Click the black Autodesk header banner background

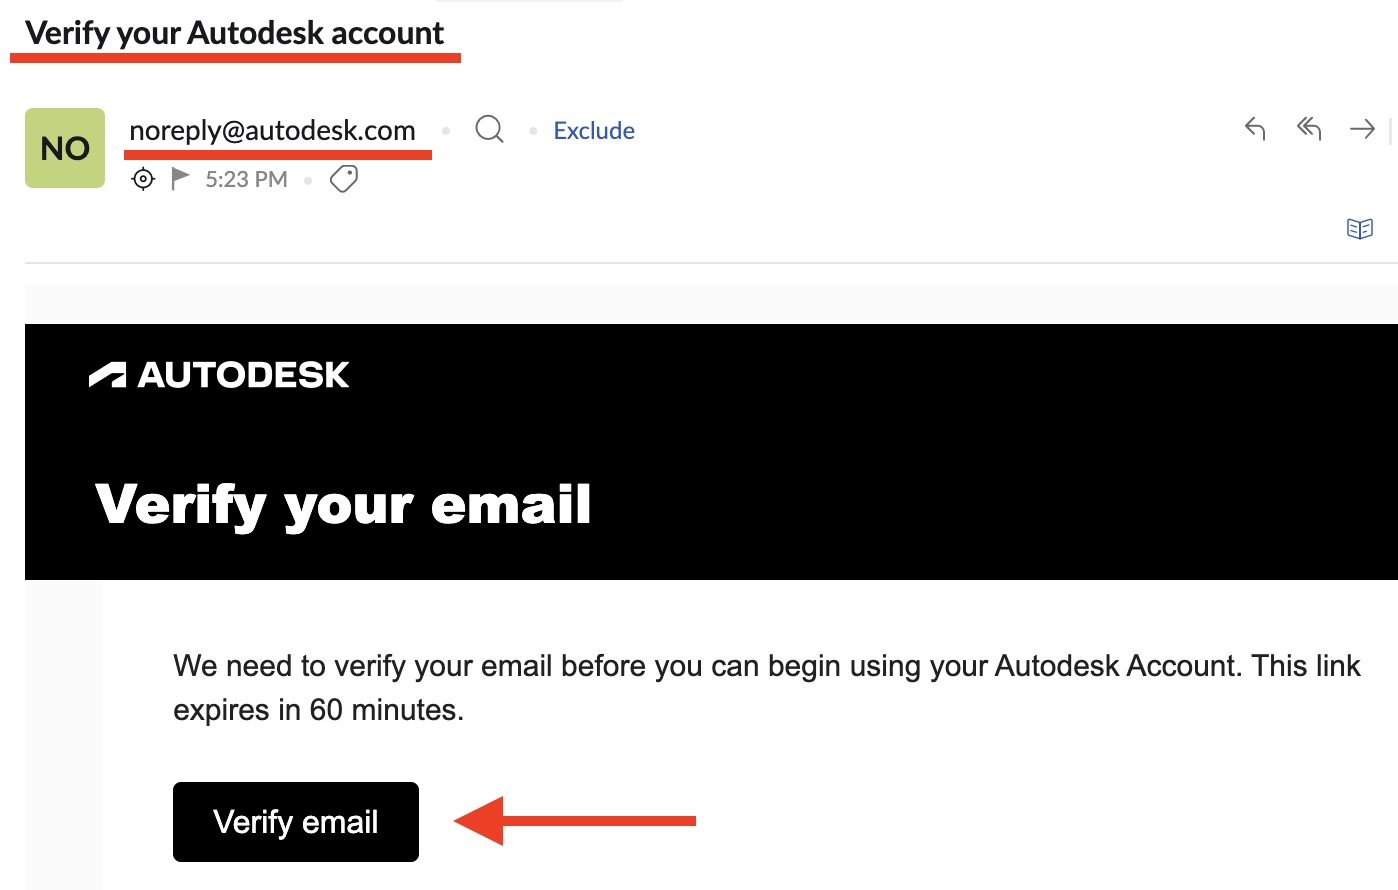point(900,440)
